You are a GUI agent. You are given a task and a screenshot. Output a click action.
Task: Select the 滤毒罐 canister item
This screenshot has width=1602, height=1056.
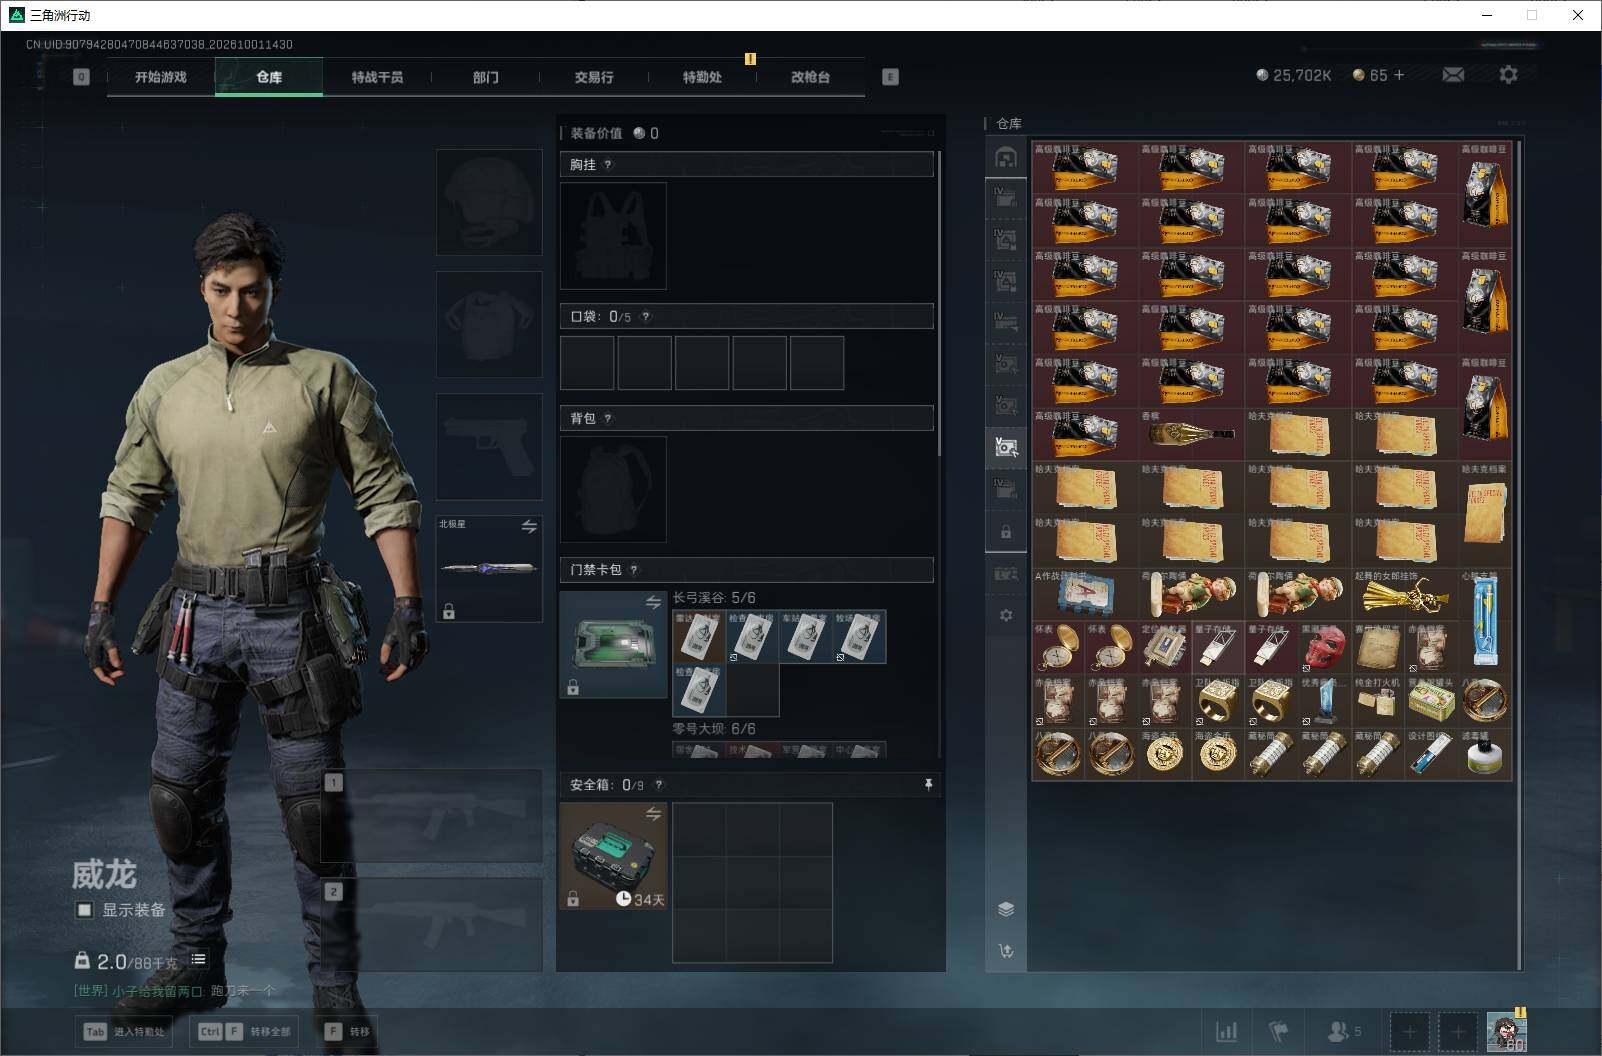pos(1484,753)
